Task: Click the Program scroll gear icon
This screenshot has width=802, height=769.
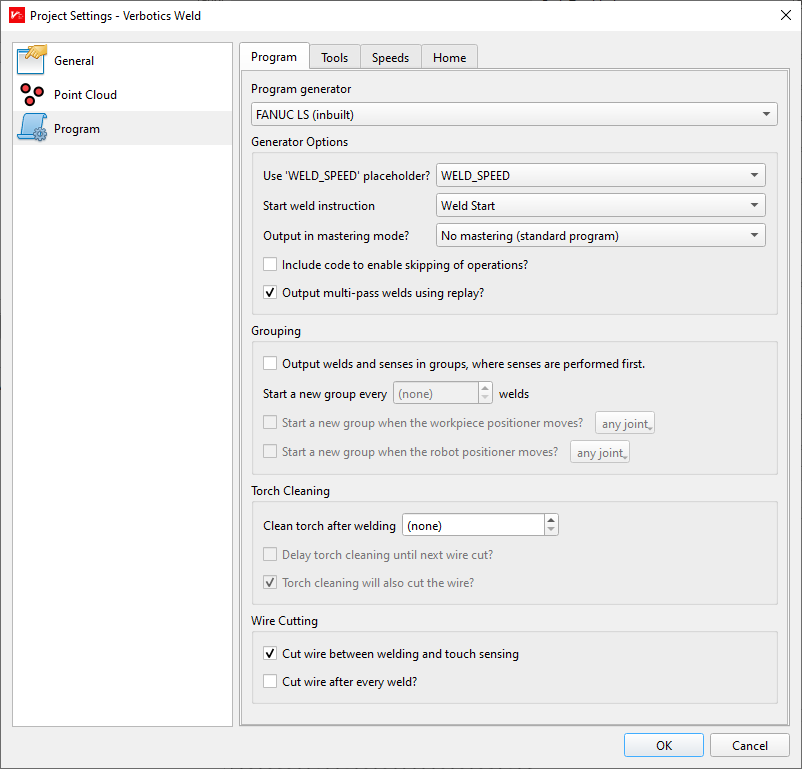Action: click(32, 128)
